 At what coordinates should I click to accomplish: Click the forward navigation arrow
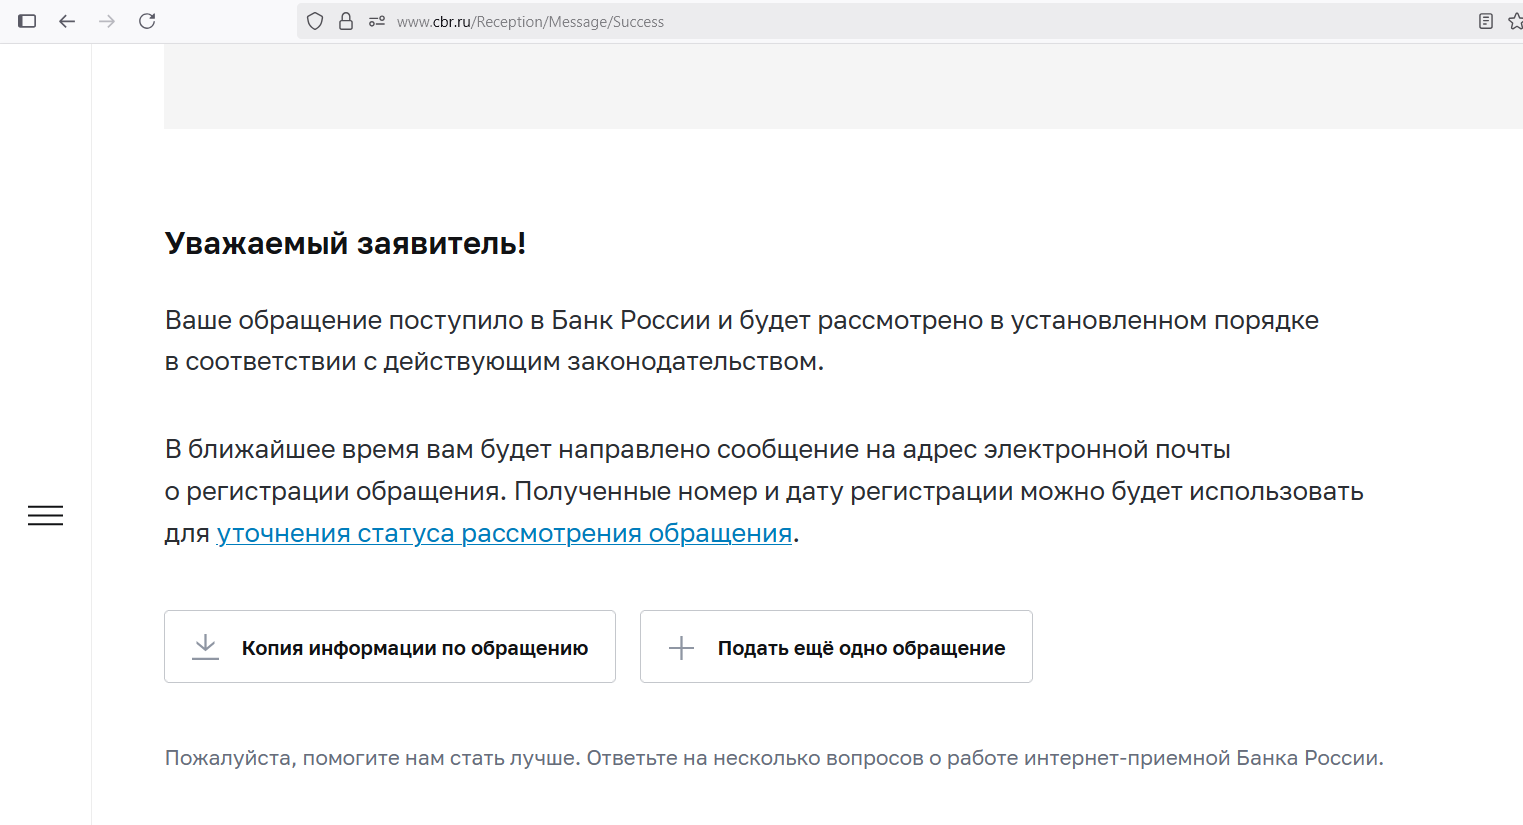pos(107,21)
